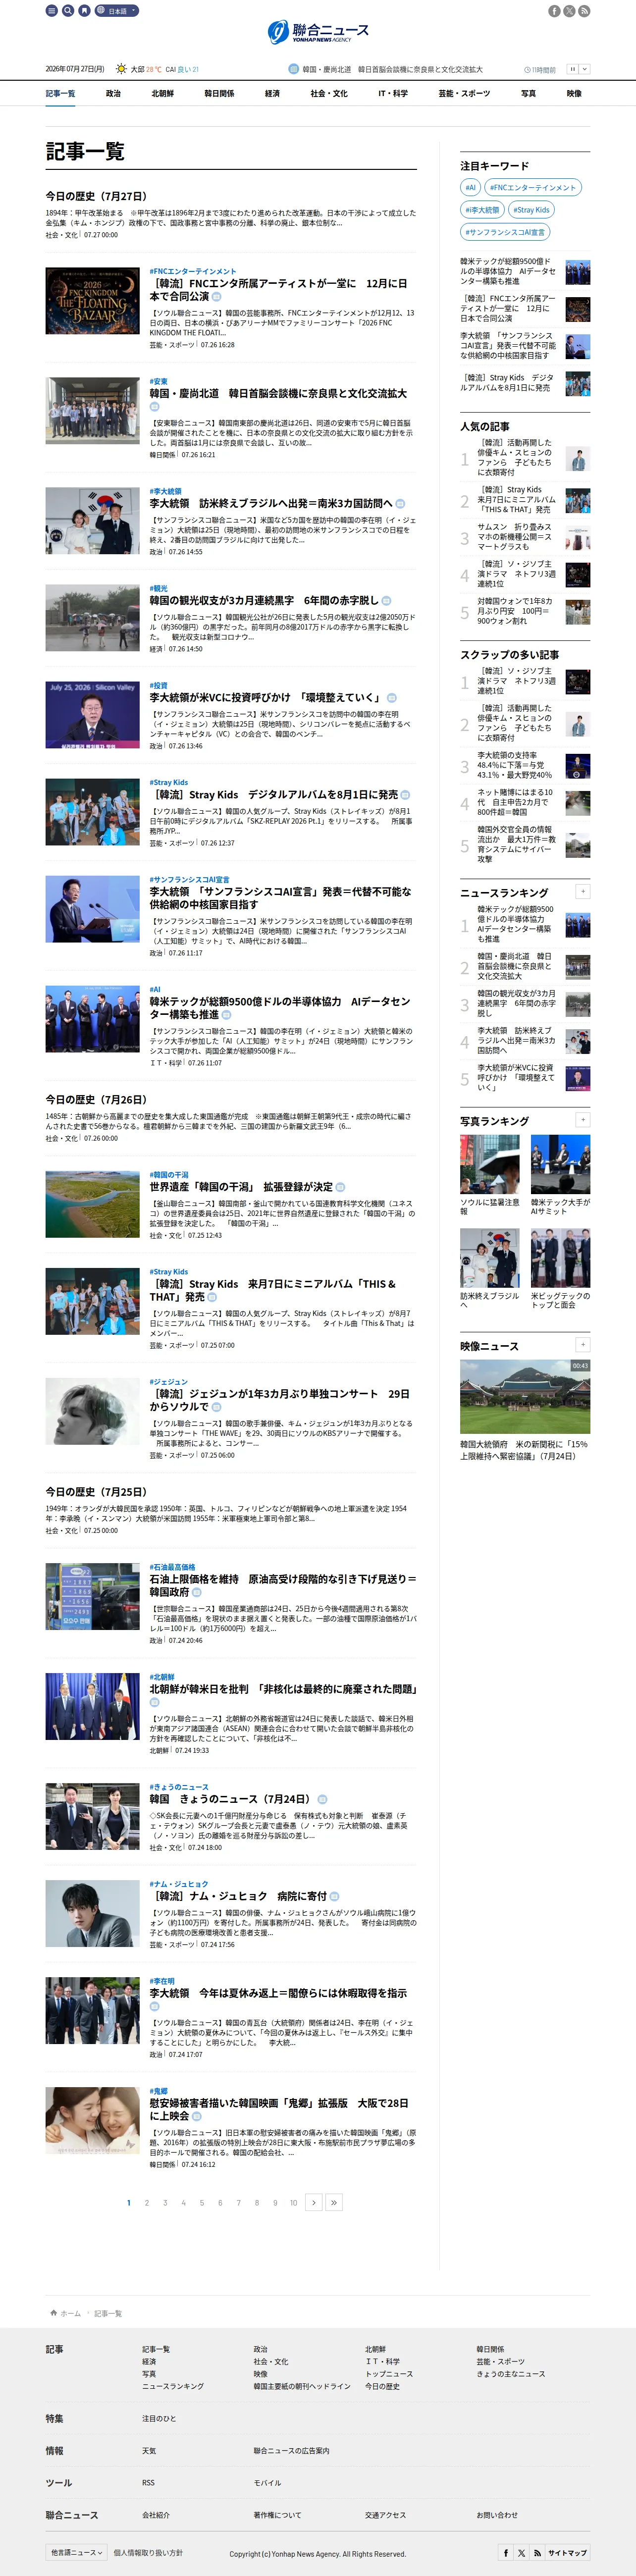Click the #石油最高価格 tag above the article
Screen dimensions: 636x2576
click(172, 1567)
